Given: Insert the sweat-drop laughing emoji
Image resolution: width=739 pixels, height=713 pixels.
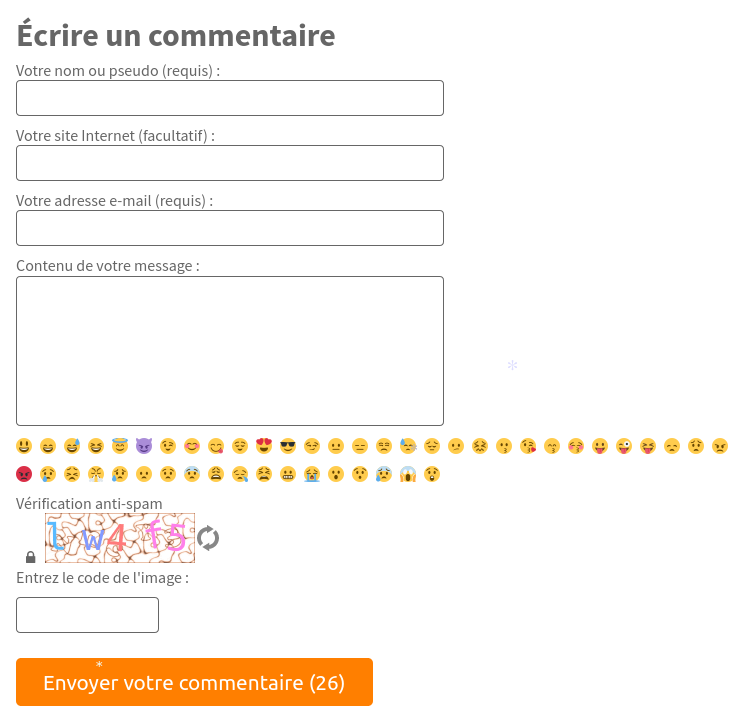Looking at the screenshot, I should point(72,446).
